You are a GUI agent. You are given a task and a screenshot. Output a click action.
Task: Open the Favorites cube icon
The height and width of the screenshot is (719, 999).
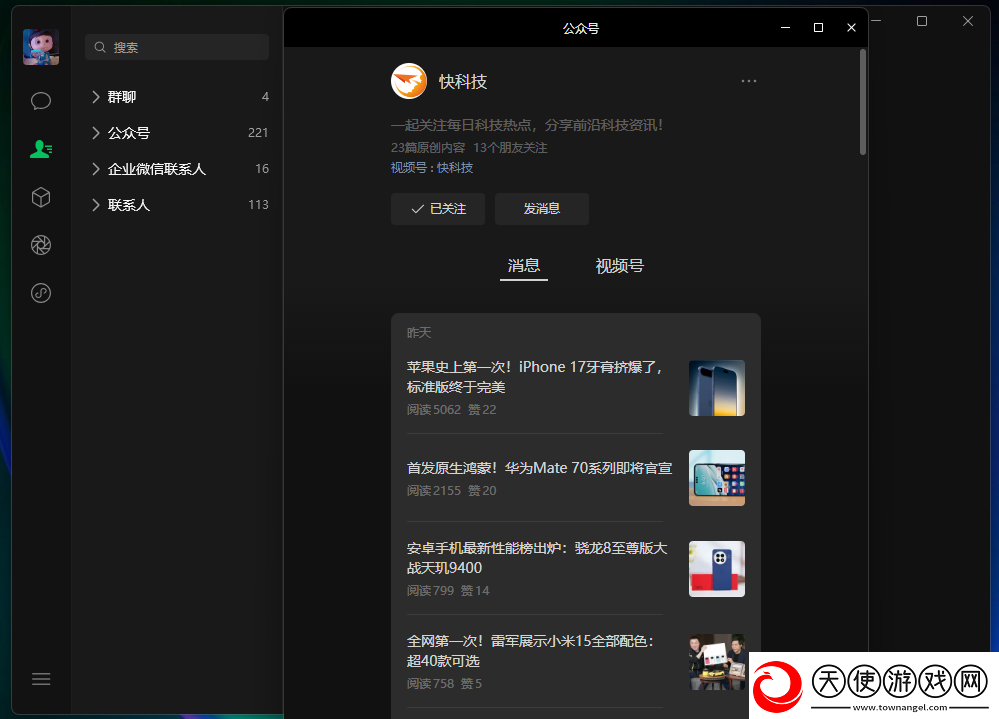41,197
